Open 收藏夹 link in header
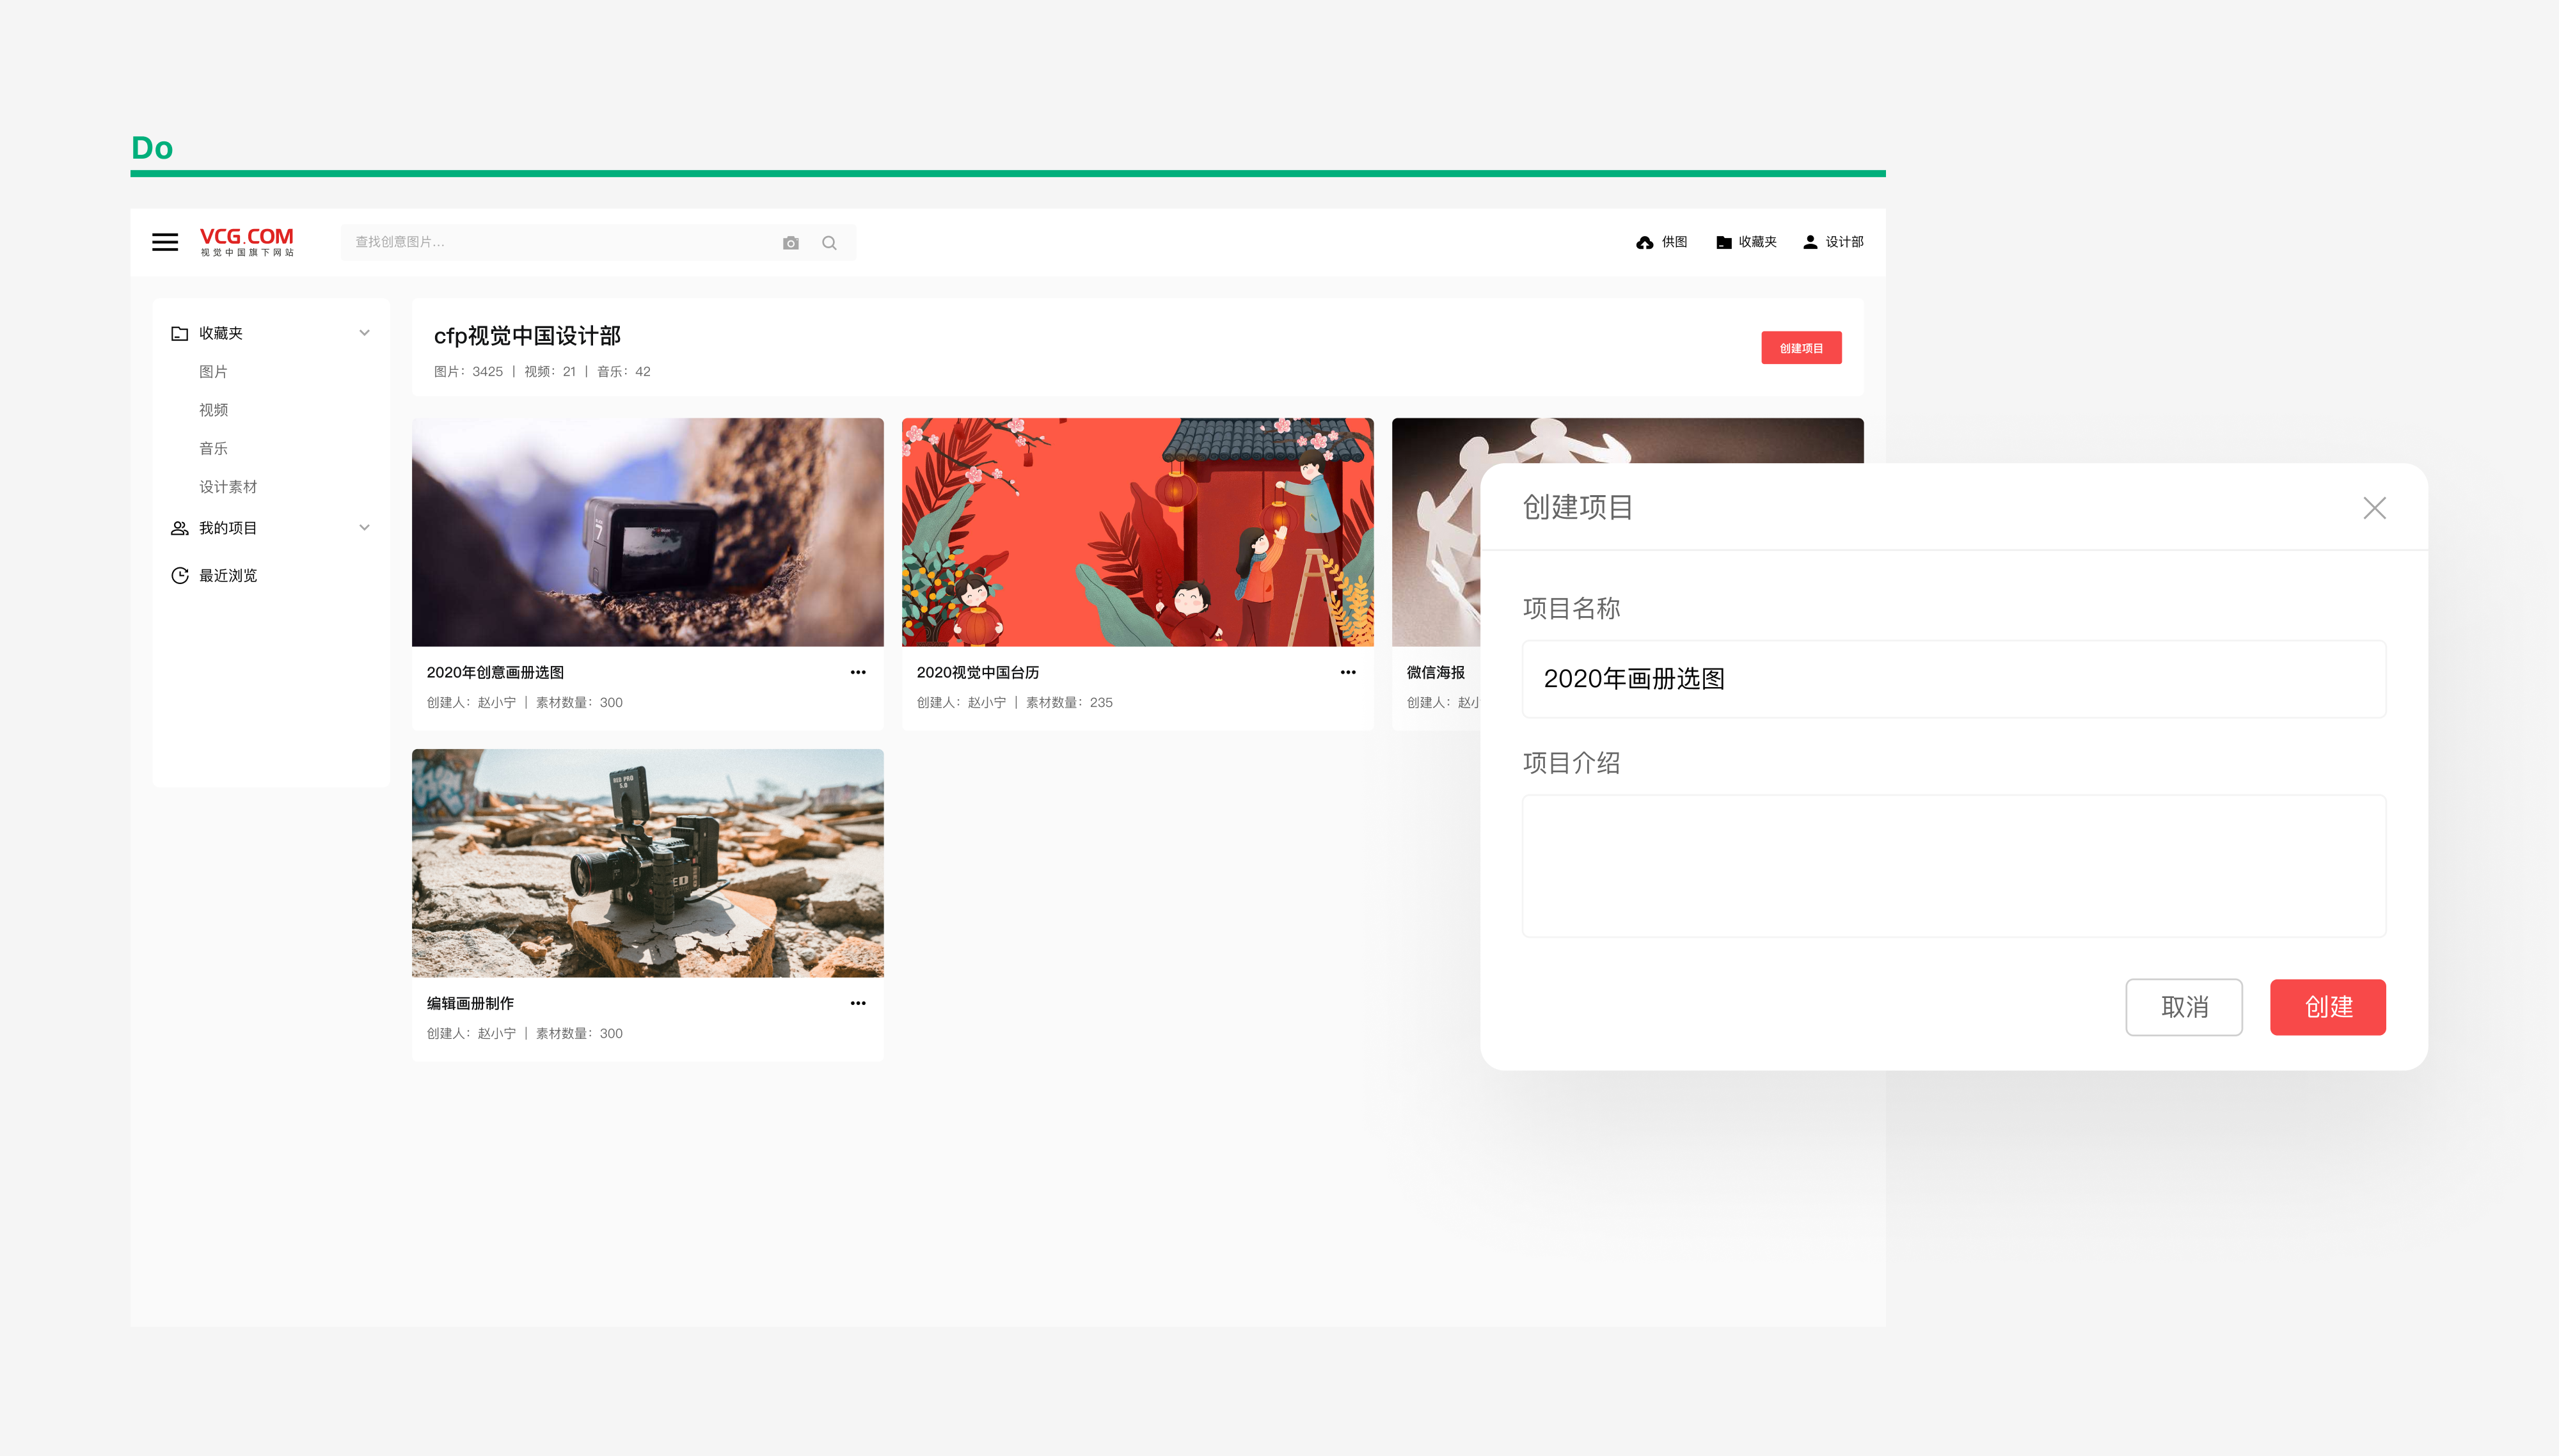2559x1456 pixels. [1758, 242]
